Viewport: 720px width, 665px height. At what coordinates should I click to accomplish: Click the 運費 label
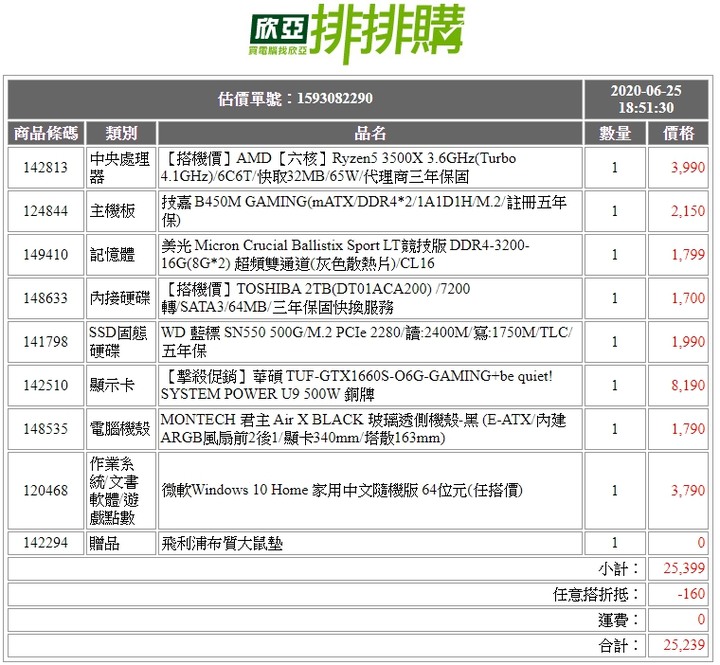(x=619, y=620)
